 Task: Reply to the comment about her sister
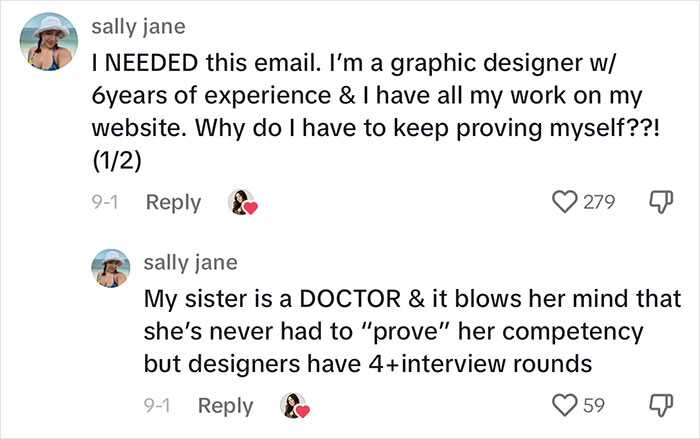click(225, 406)
